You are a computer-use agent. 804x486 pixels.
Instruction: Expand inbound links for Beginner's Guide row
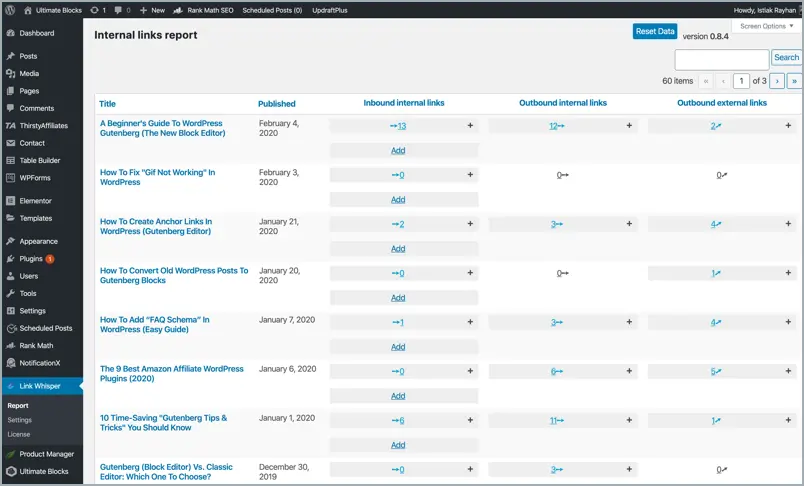(x=470, y=126)
